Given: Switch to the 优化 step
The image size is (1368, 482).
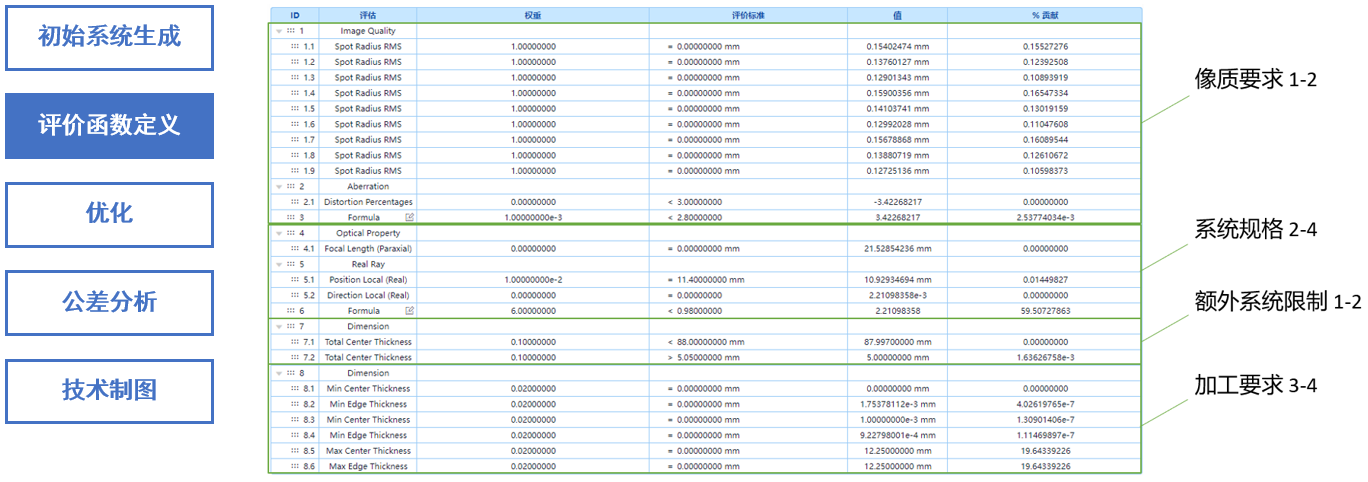Looking at the screenshot, I should 109,214.
